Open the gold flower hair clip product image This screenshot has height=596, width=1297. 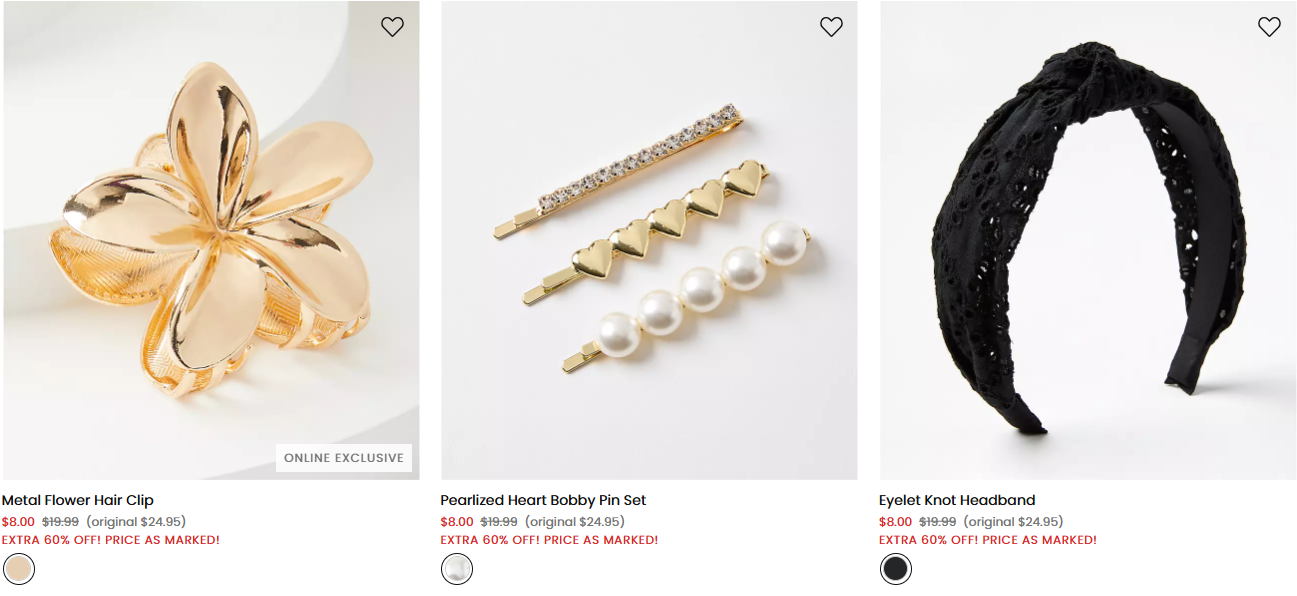pos(210,240)
